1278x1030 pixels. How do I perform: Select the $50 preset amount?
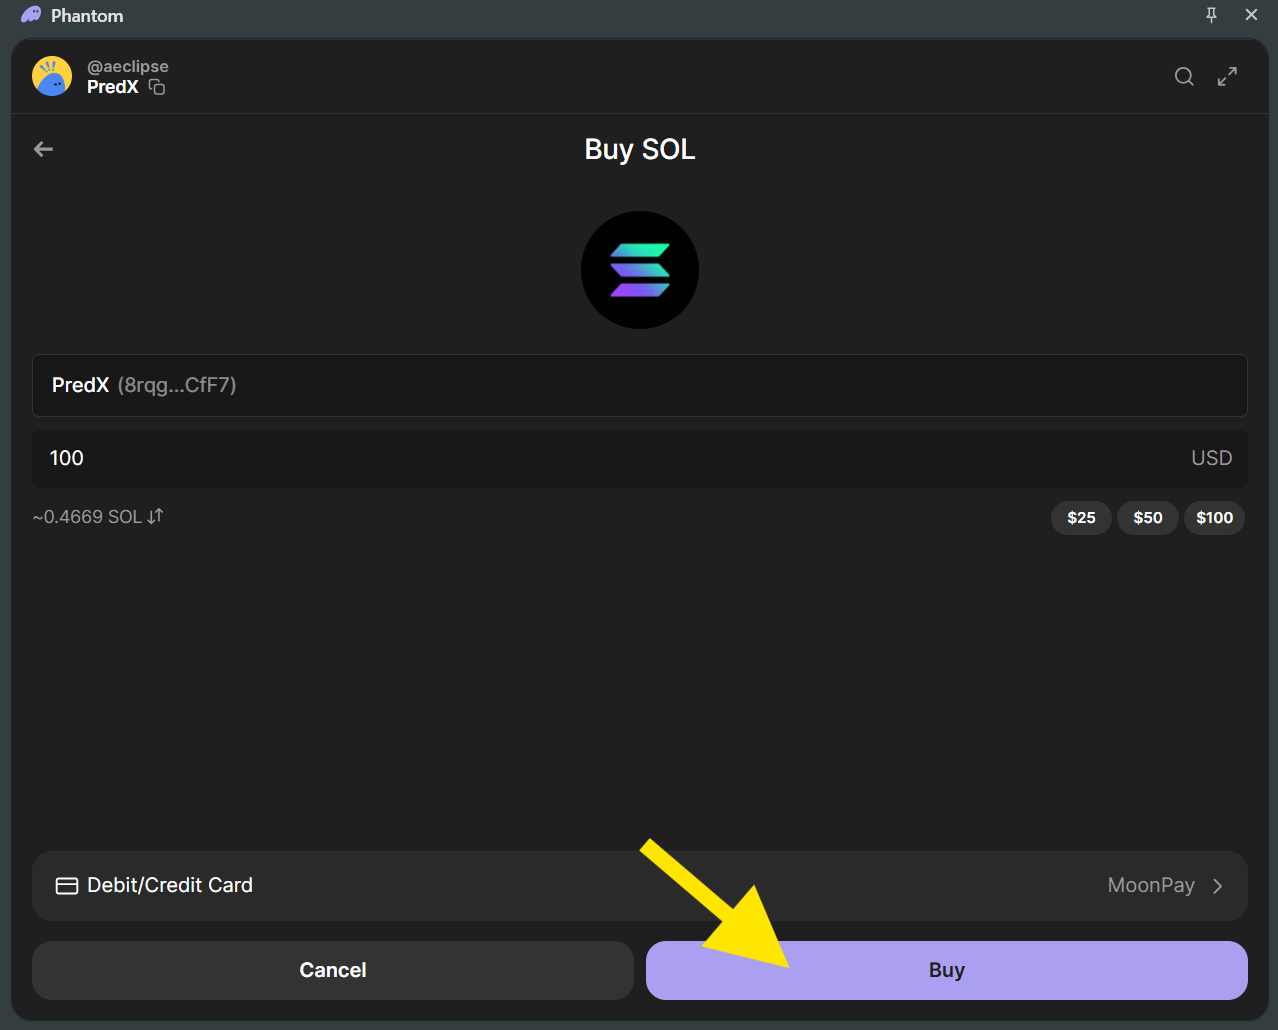click(x=1147, y=518)
